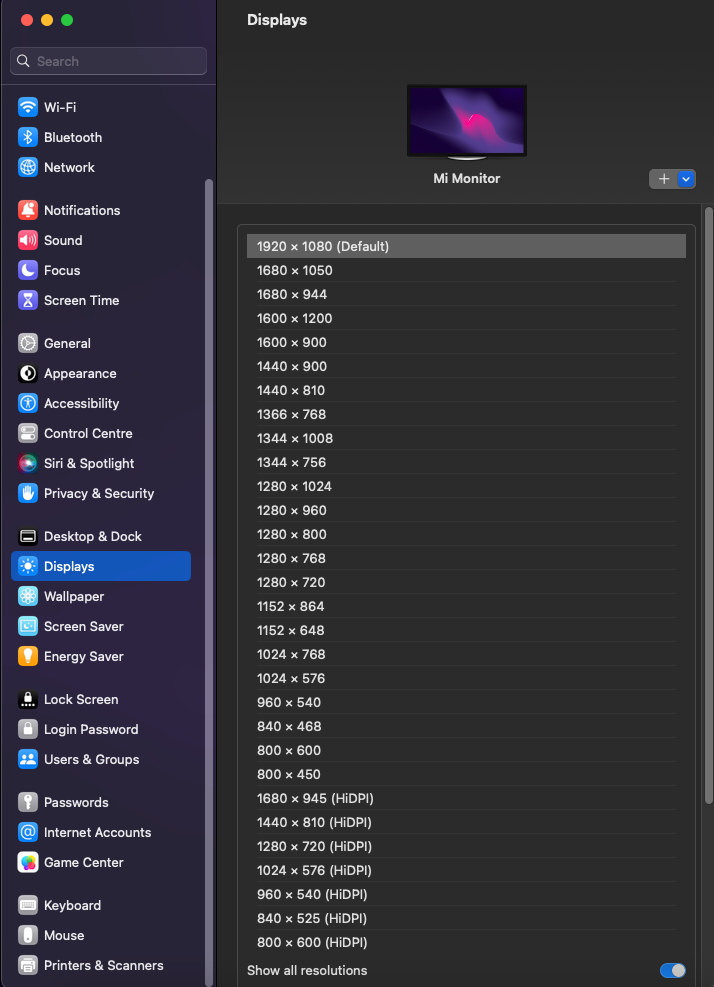Viewport: 714px width, 987px height.
Task: Select the Mi Monitor thumbnail
Action: coord(467,122)
